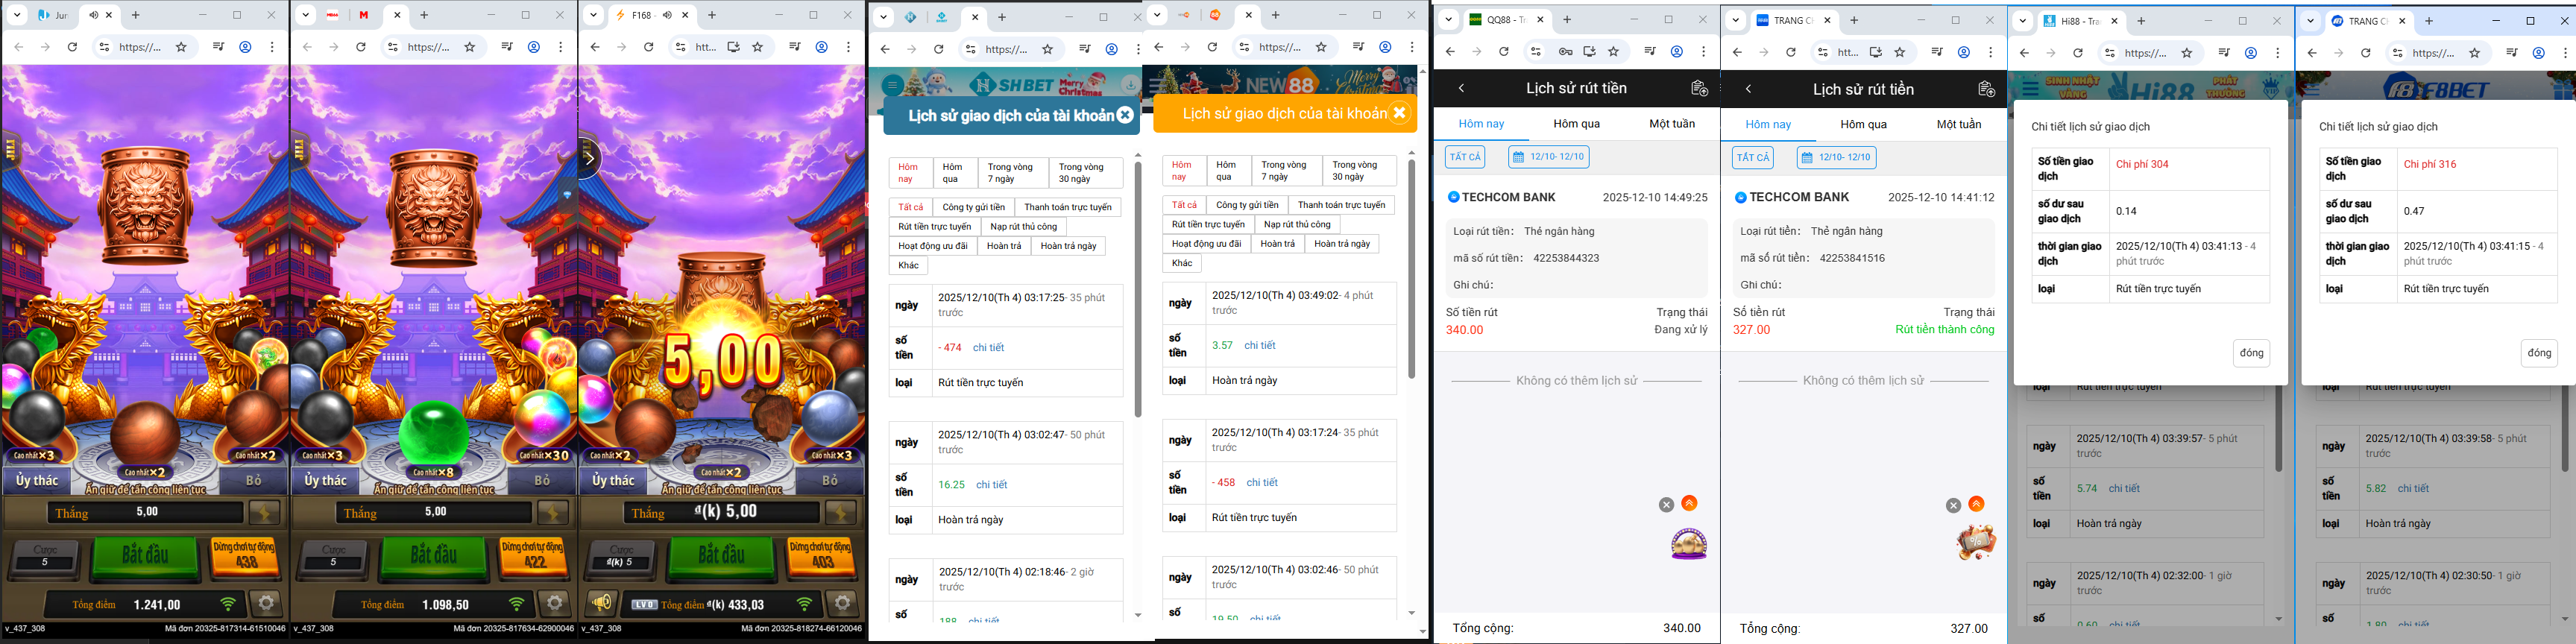Click the megaphone announcement icon in the game
This screenshot has height=644, width=2576.
click(x=600, y=603)
